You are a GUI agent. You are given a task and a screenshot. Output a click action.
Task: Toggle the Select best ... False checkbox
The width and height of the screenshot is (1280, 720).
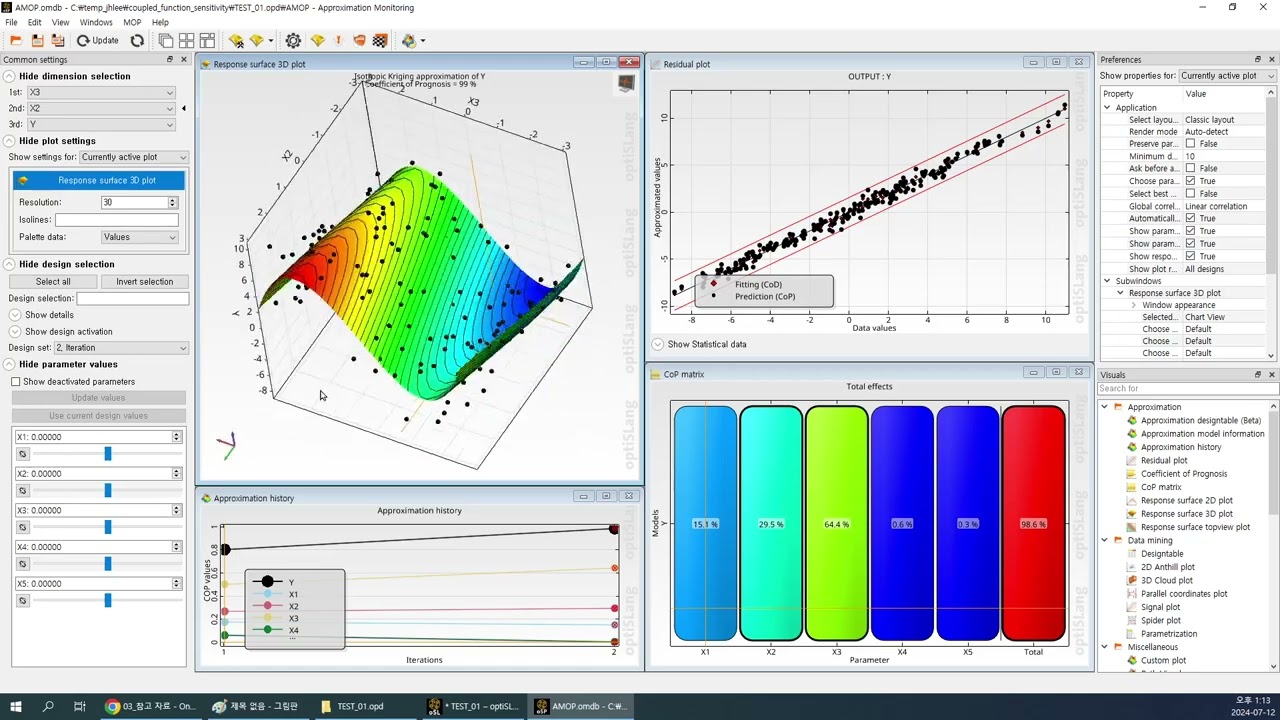(x=1190, y=194)
